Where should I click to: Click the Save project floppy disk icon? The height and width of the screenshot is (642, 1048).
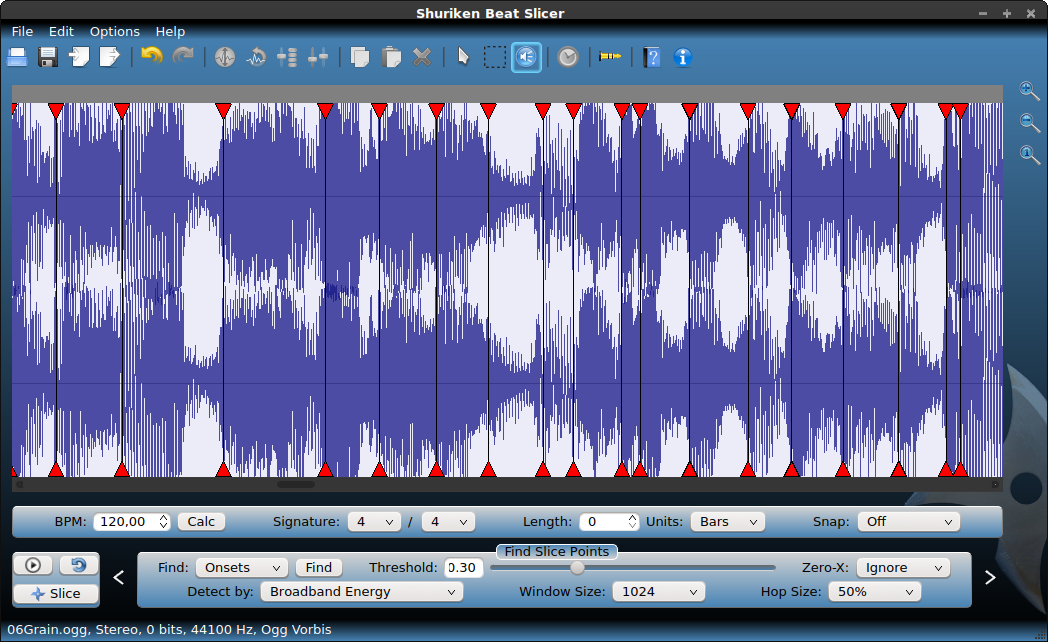tap(47, 57)
